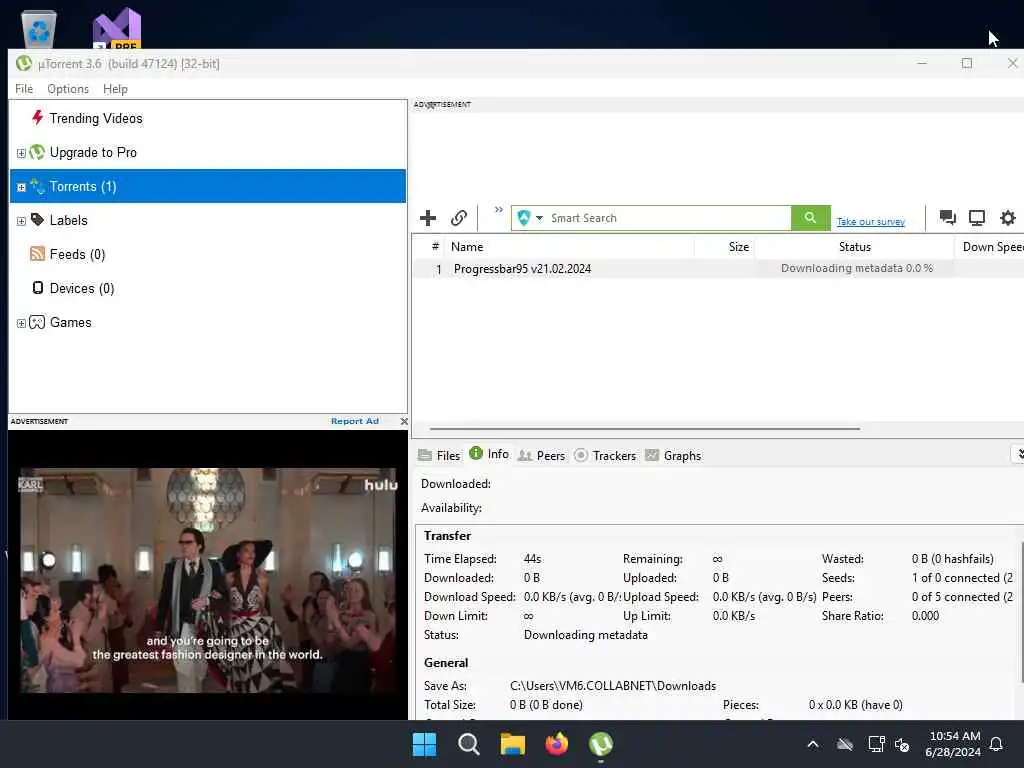The width and height of the screenshot is (1024, 768).
Task: Open Preferences gear icon
Action: pos(1008,217)
